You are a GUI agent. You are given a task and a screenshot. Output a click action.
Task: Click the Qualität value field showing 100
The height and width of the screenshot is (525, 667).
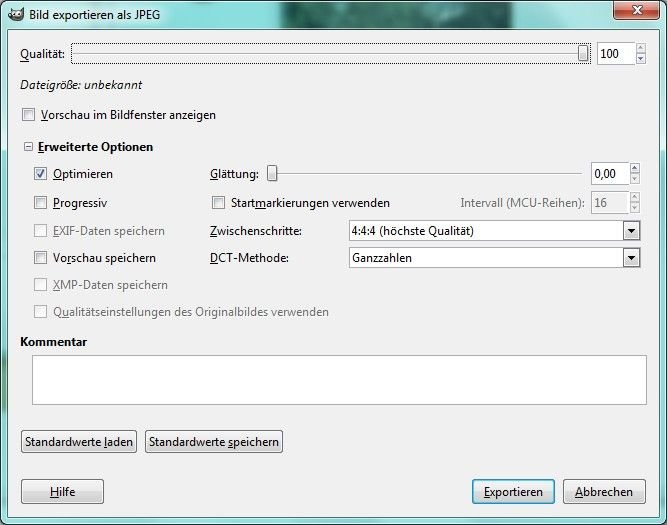pyautogui.click(x=616, y=54)
